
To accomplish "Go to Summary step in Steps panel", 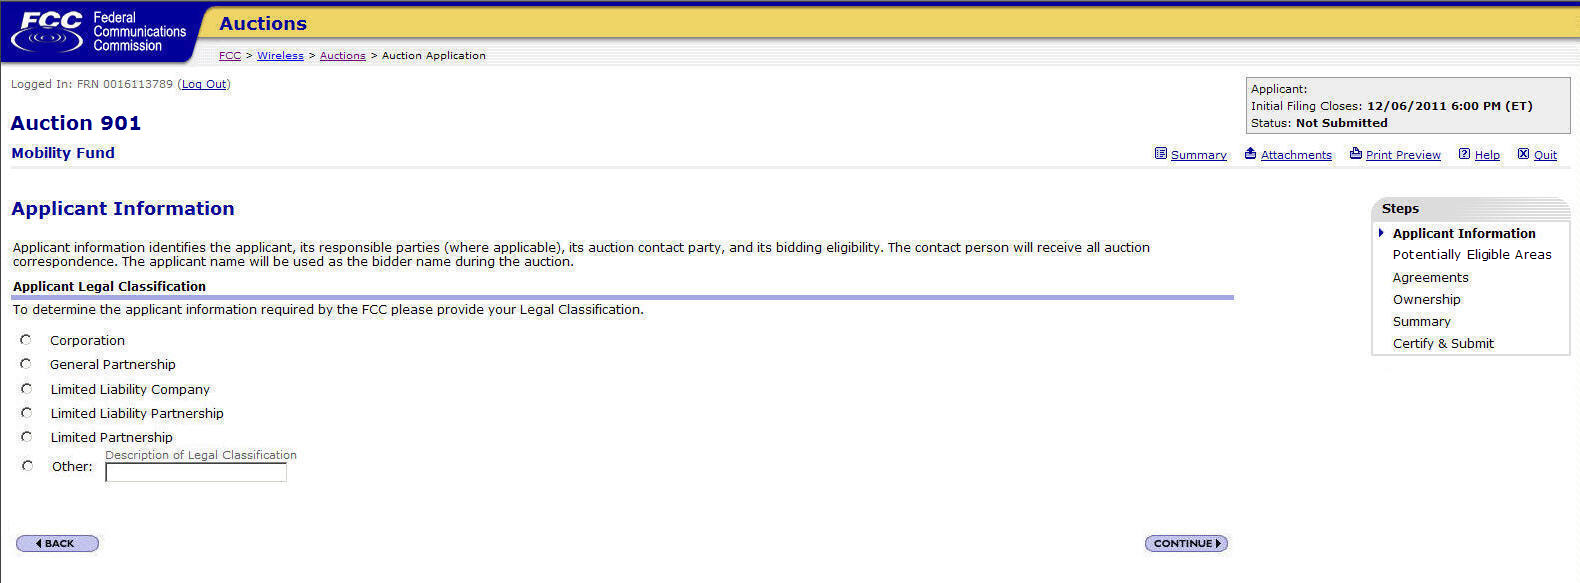I will point(1422,321).
